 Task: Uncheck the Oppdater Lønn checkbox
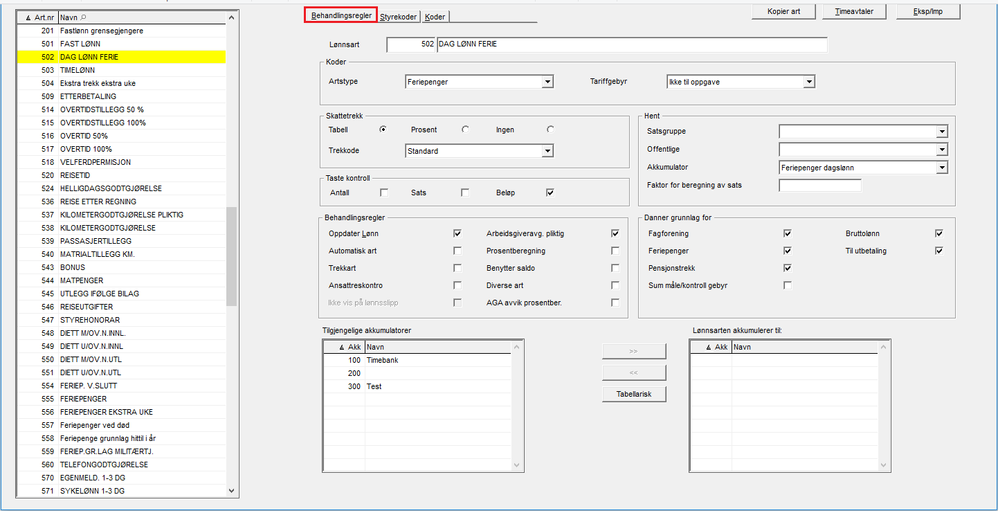(x=457, y=233)
